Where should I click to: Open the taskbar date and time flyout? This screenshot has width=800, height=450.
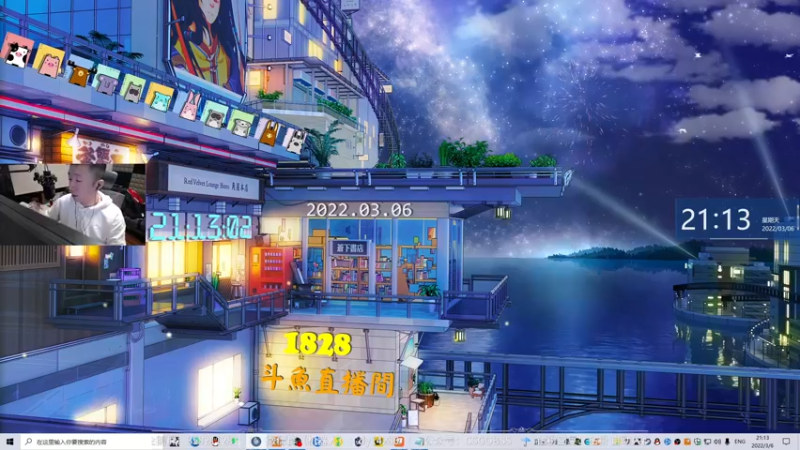pos(762,441)
